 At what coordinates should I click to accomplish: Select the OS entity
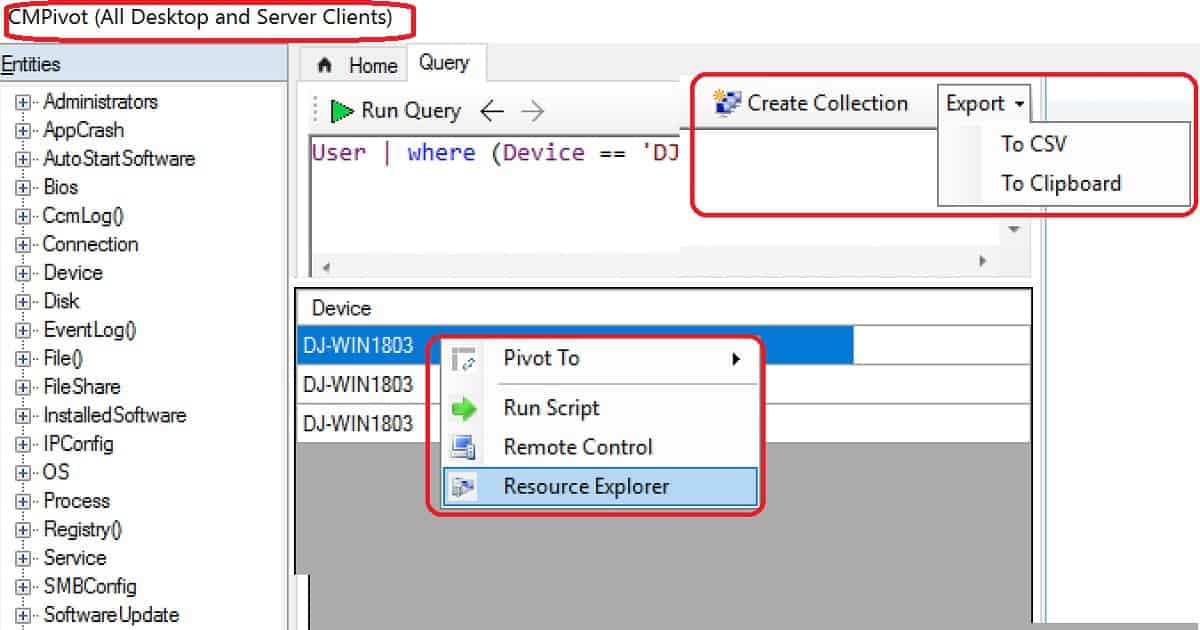pos(56,472)
